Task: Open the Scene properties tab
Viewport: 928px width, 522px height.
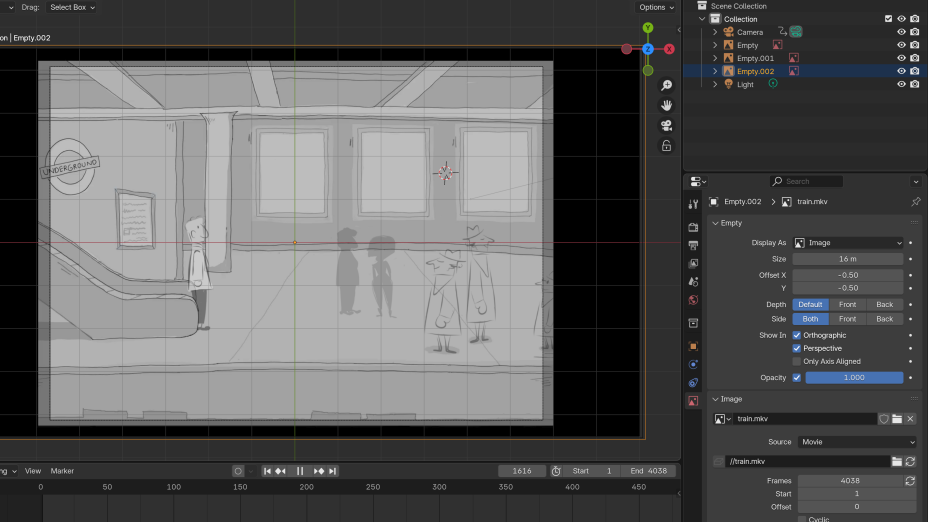Action: 693,282
